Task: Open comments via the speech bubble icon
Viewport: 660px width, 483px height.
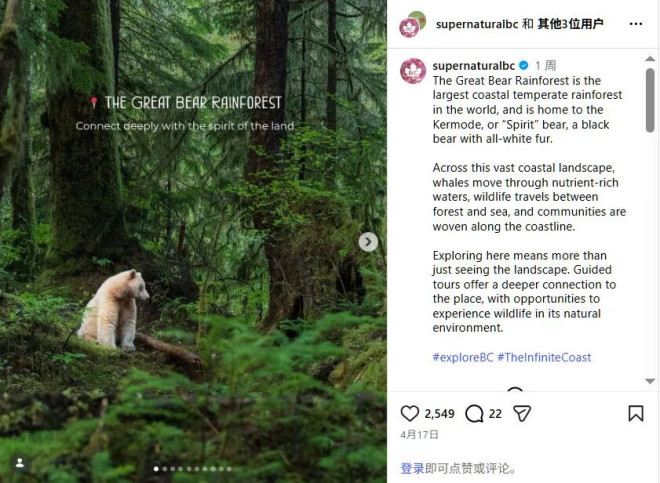Action: click(x=475, y=413)
